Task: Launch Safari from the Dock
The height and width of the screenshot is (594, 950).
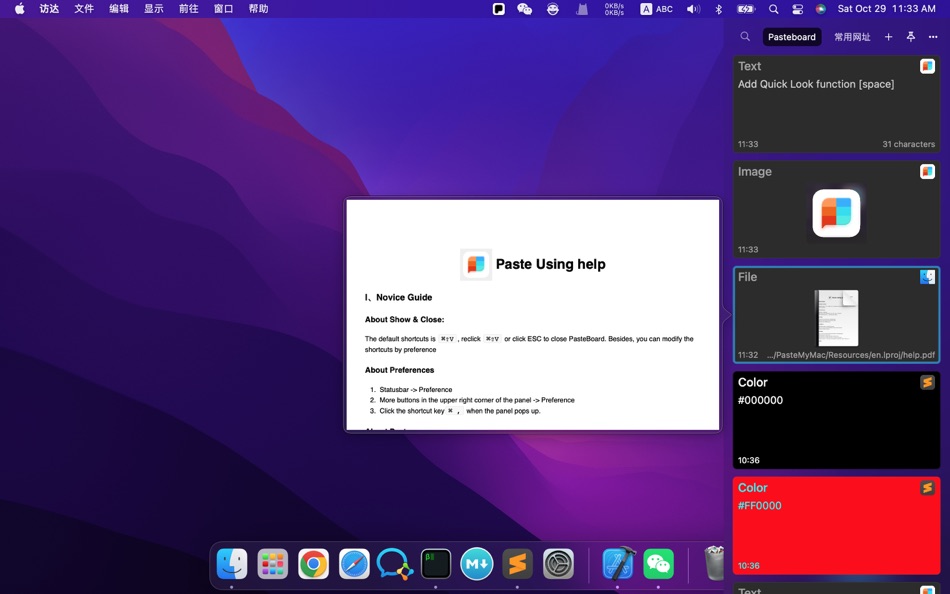Action: point(354,564)
